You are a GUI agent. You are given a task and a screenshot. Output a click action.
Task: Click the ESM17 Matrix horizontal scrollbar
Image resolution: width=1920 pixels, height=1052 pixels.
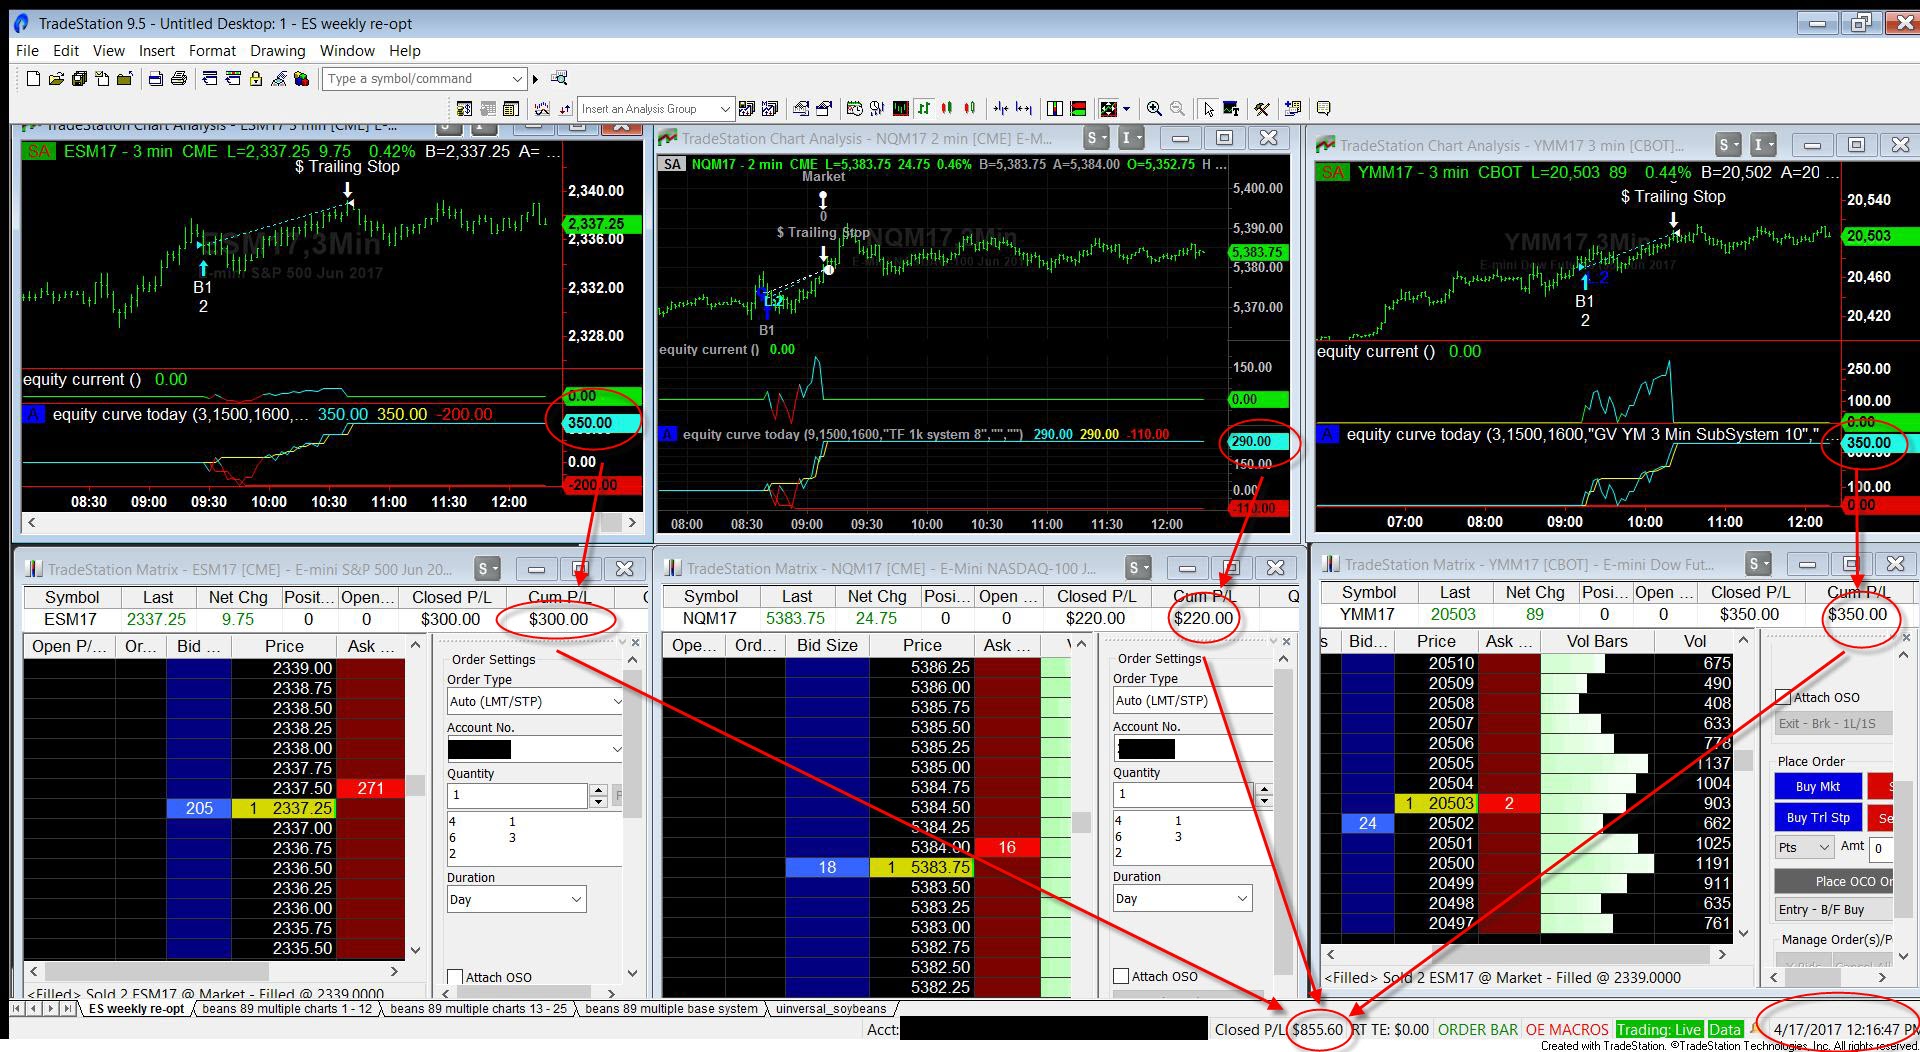(x=213, y=970)
